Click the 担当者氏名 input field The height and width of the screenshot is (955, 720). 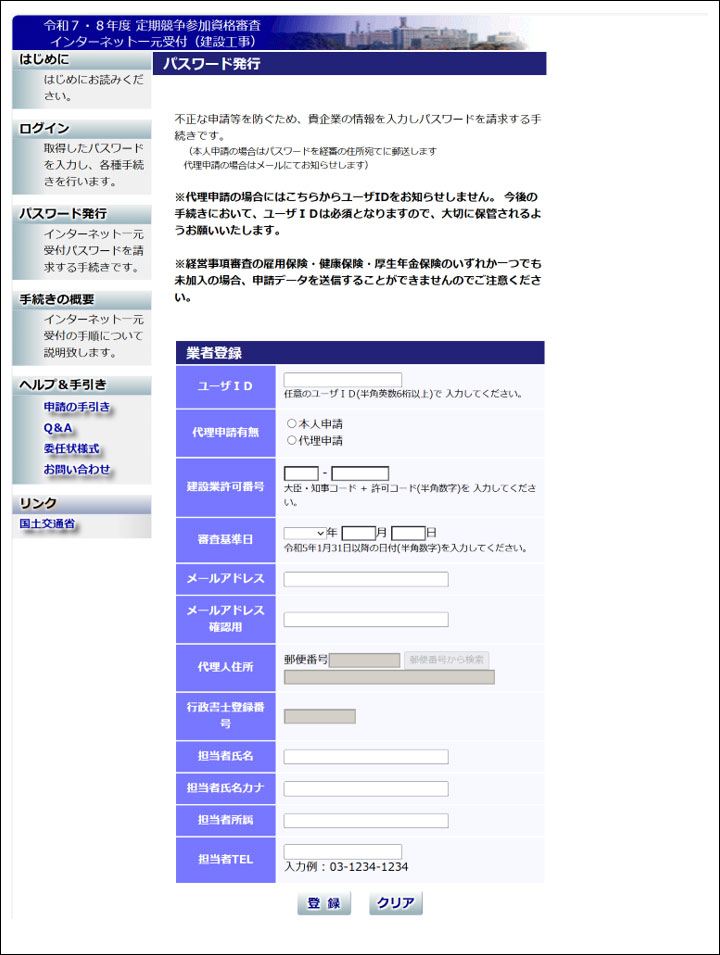[366, 756]
